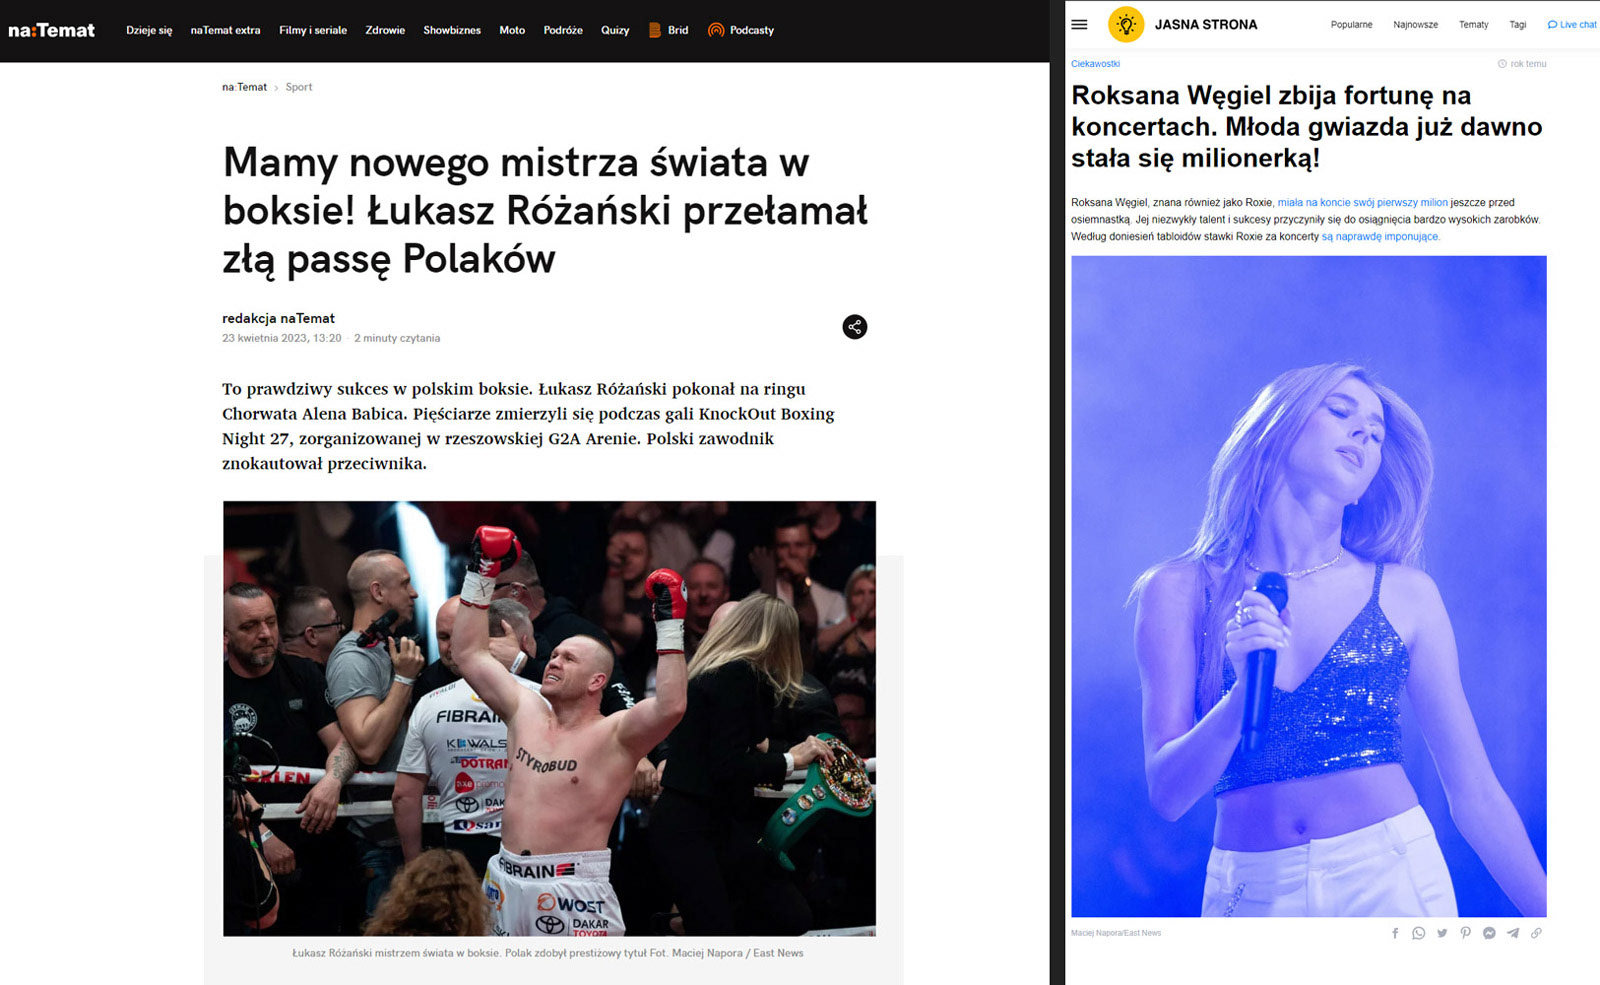The width and height of the screenshot is (1600, 985).
Task: Copy the article link with the chain icon
Action: [1536, 933]
